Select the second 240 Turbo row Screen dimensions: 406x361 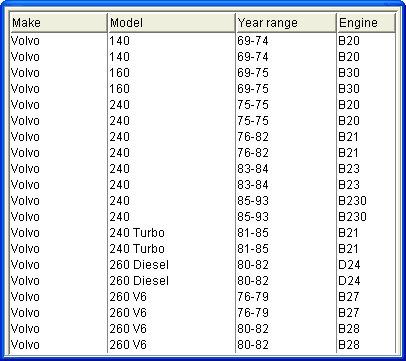[203, 249]
